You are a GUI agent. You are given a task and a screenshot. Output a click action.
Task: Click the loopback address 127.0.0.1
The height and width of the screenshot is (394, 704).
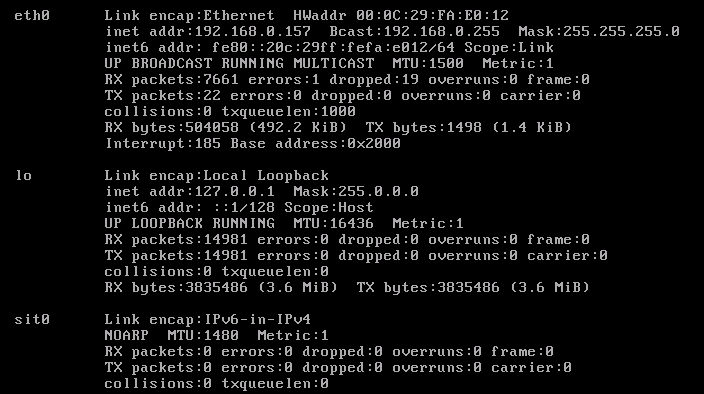coord(234,192)
